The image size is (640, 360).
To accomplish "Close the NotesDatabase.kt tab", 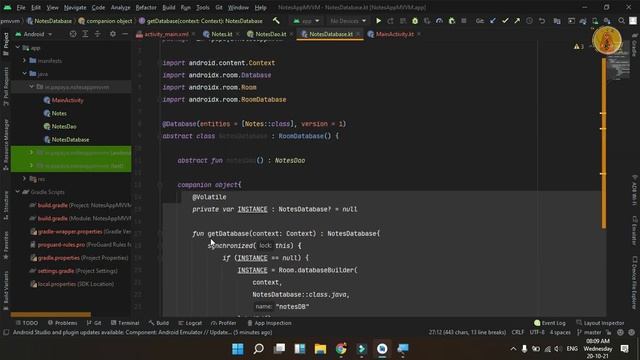I will pos(358,34).
